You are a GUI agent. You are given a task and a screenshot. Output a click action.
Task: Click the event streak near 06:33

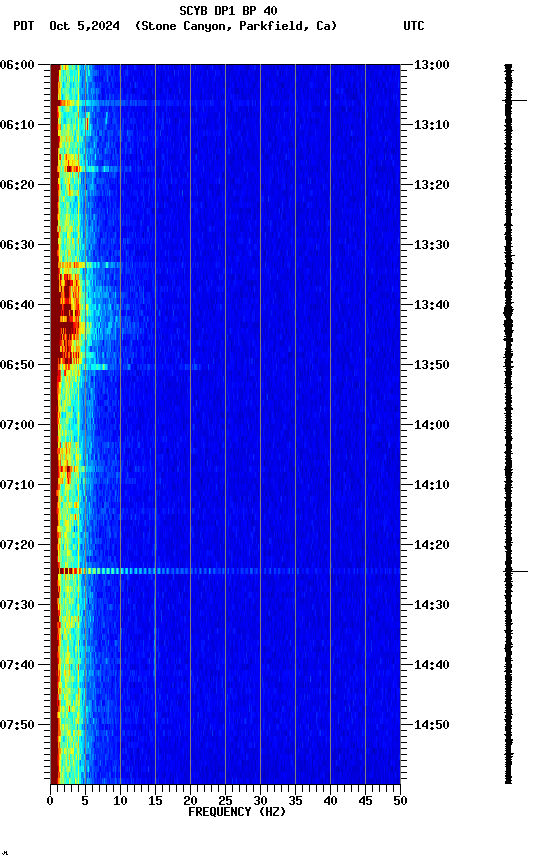pyautogui.click(x=90, y=265)
